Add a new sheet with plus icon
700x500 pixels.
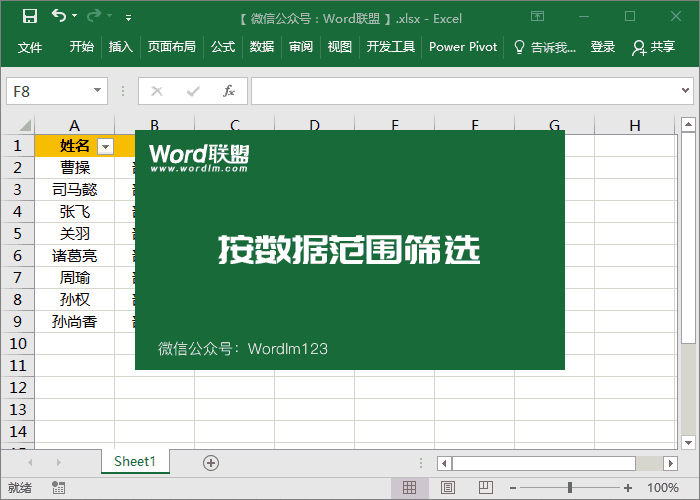pos(210,462)
